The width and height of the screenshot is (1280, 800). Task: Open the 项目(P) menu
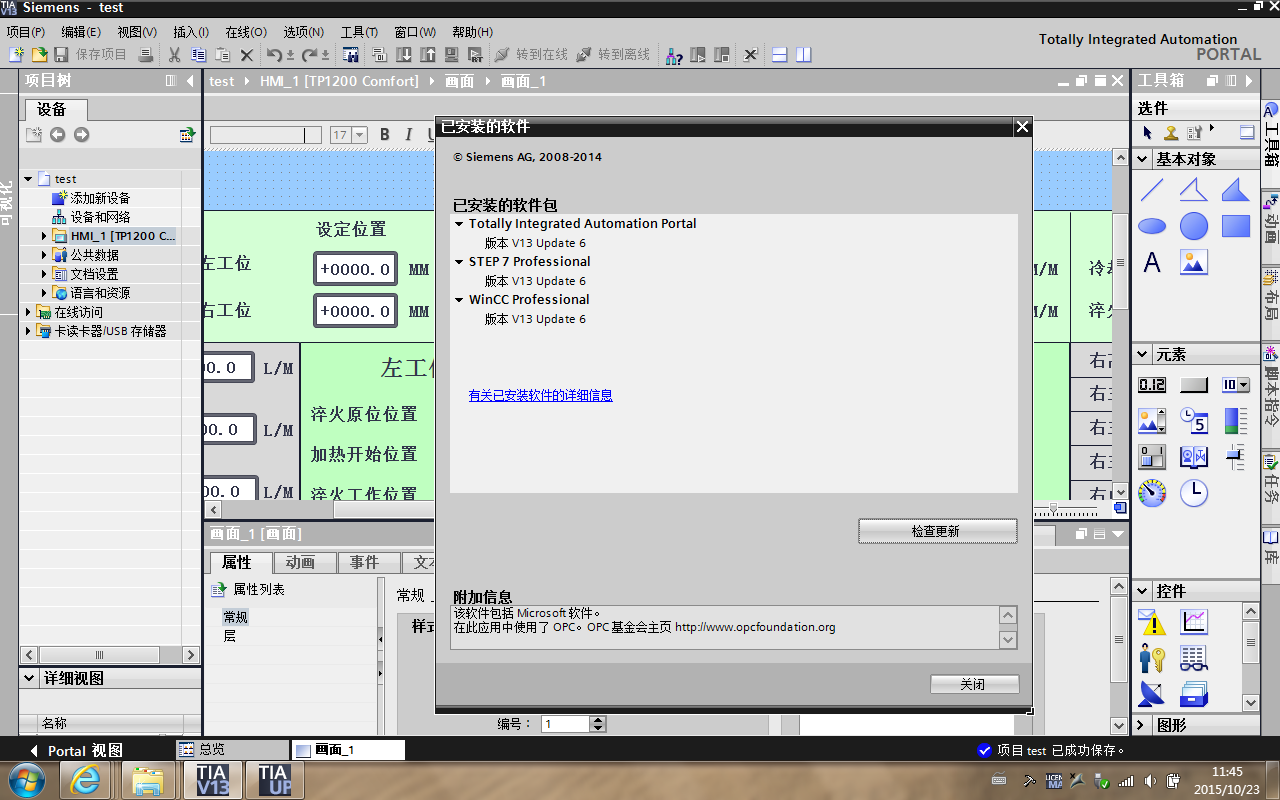(x=26, y=32)
